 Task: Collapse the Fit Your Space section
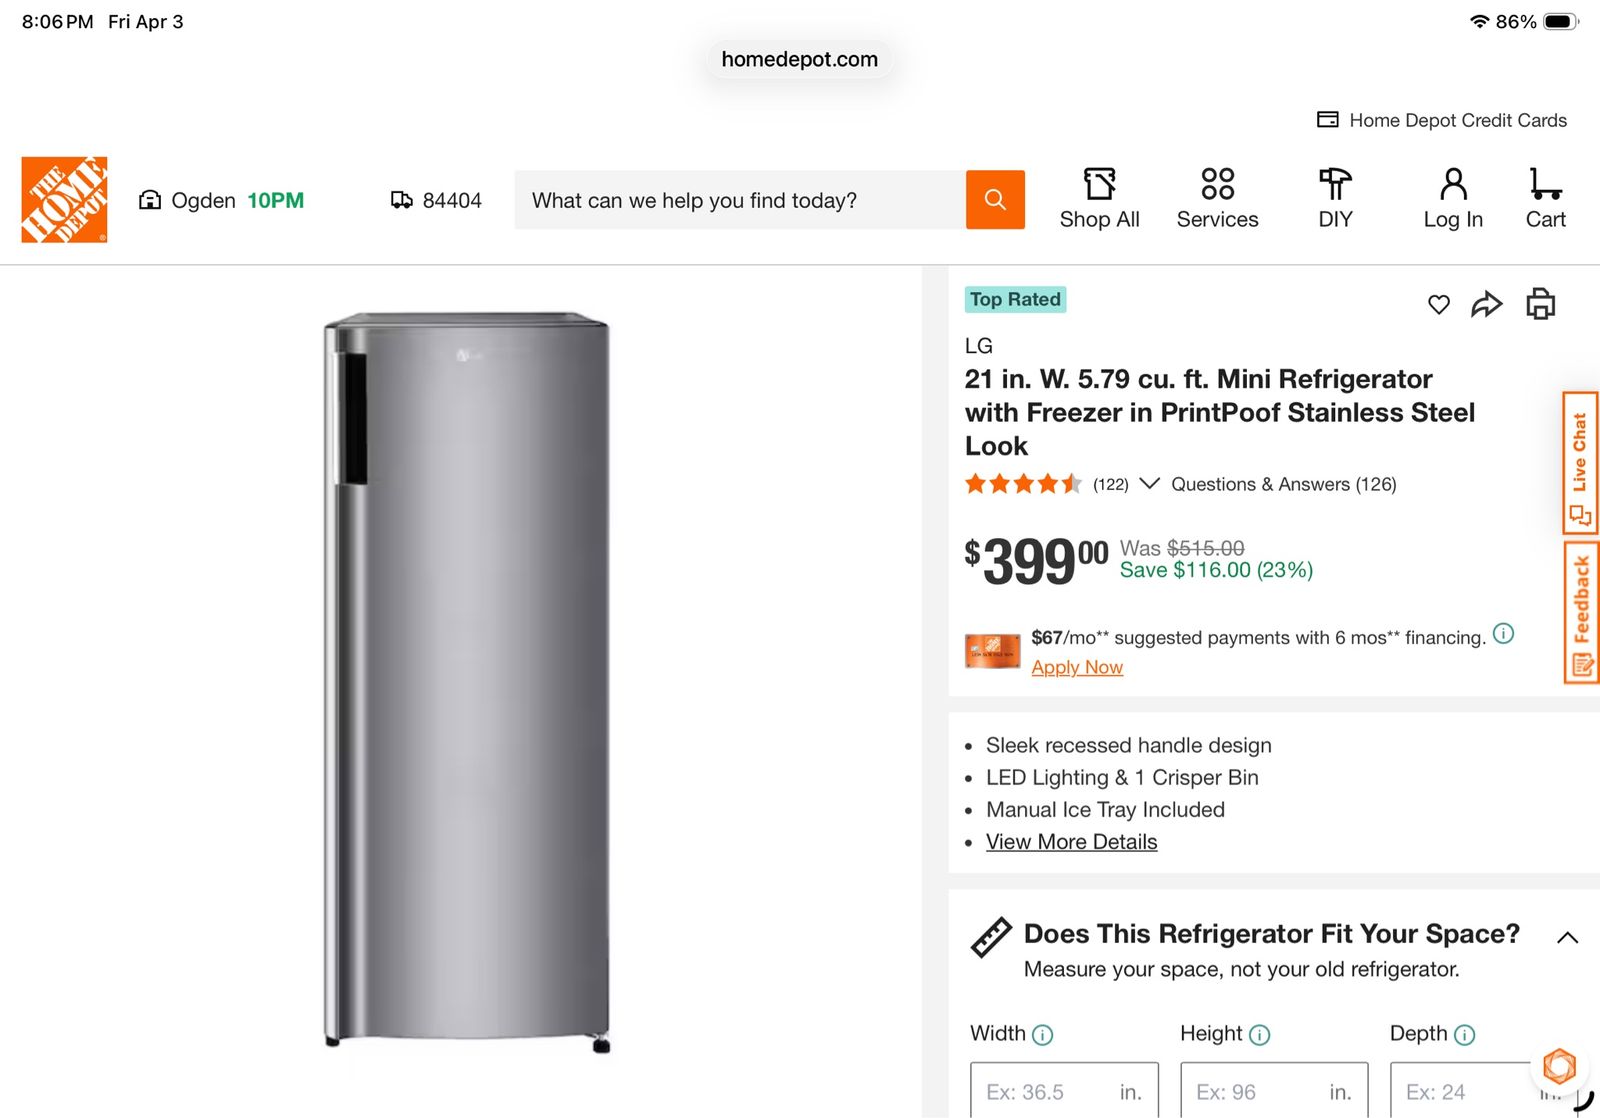pos(1567,938)
